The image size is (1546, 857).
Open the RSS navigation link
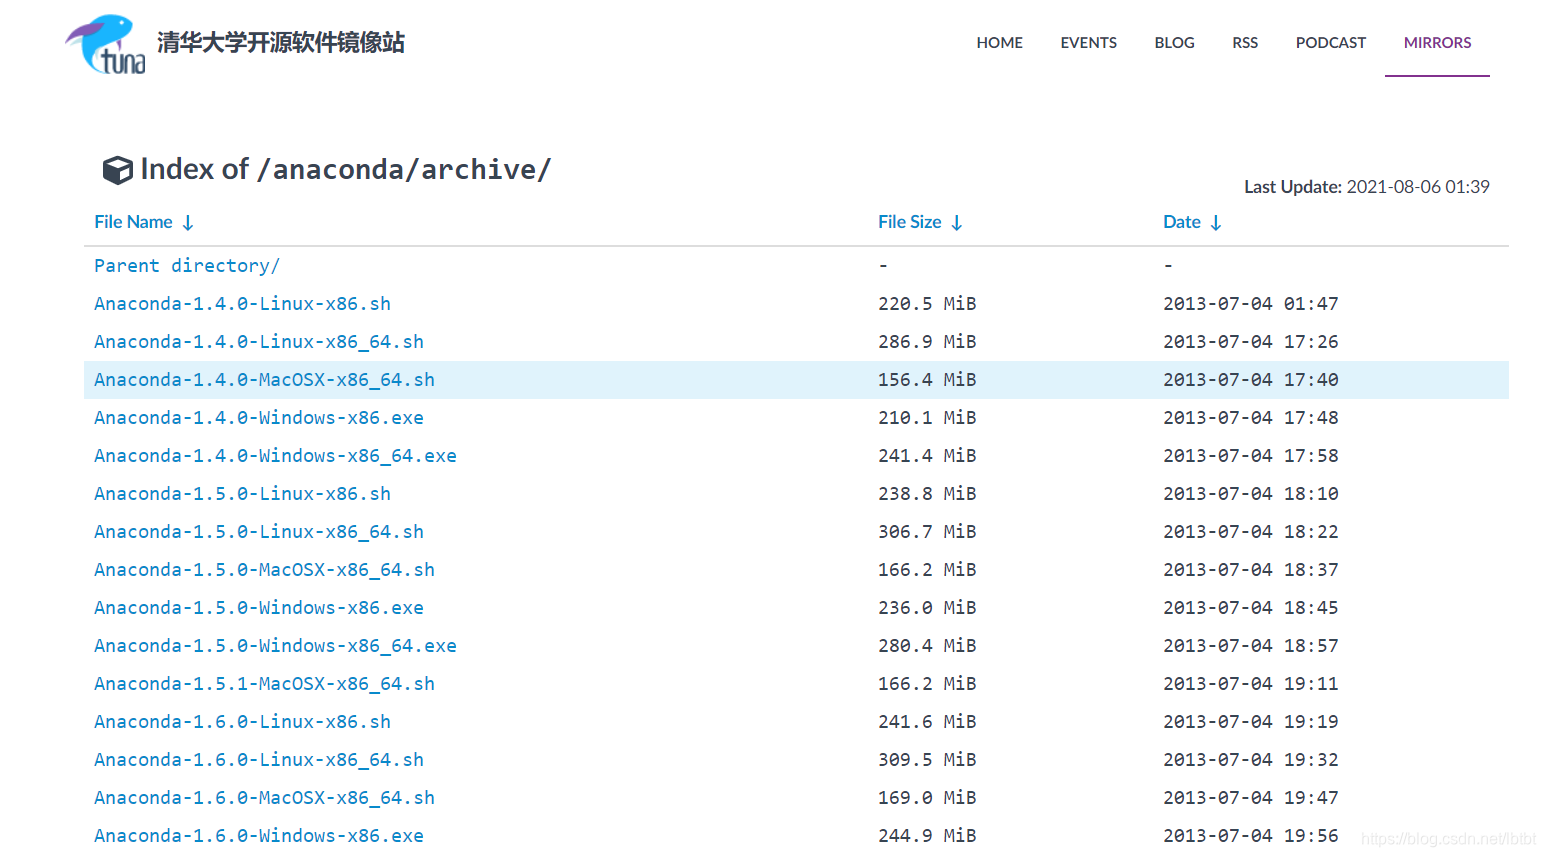(x=1245, y=43)
